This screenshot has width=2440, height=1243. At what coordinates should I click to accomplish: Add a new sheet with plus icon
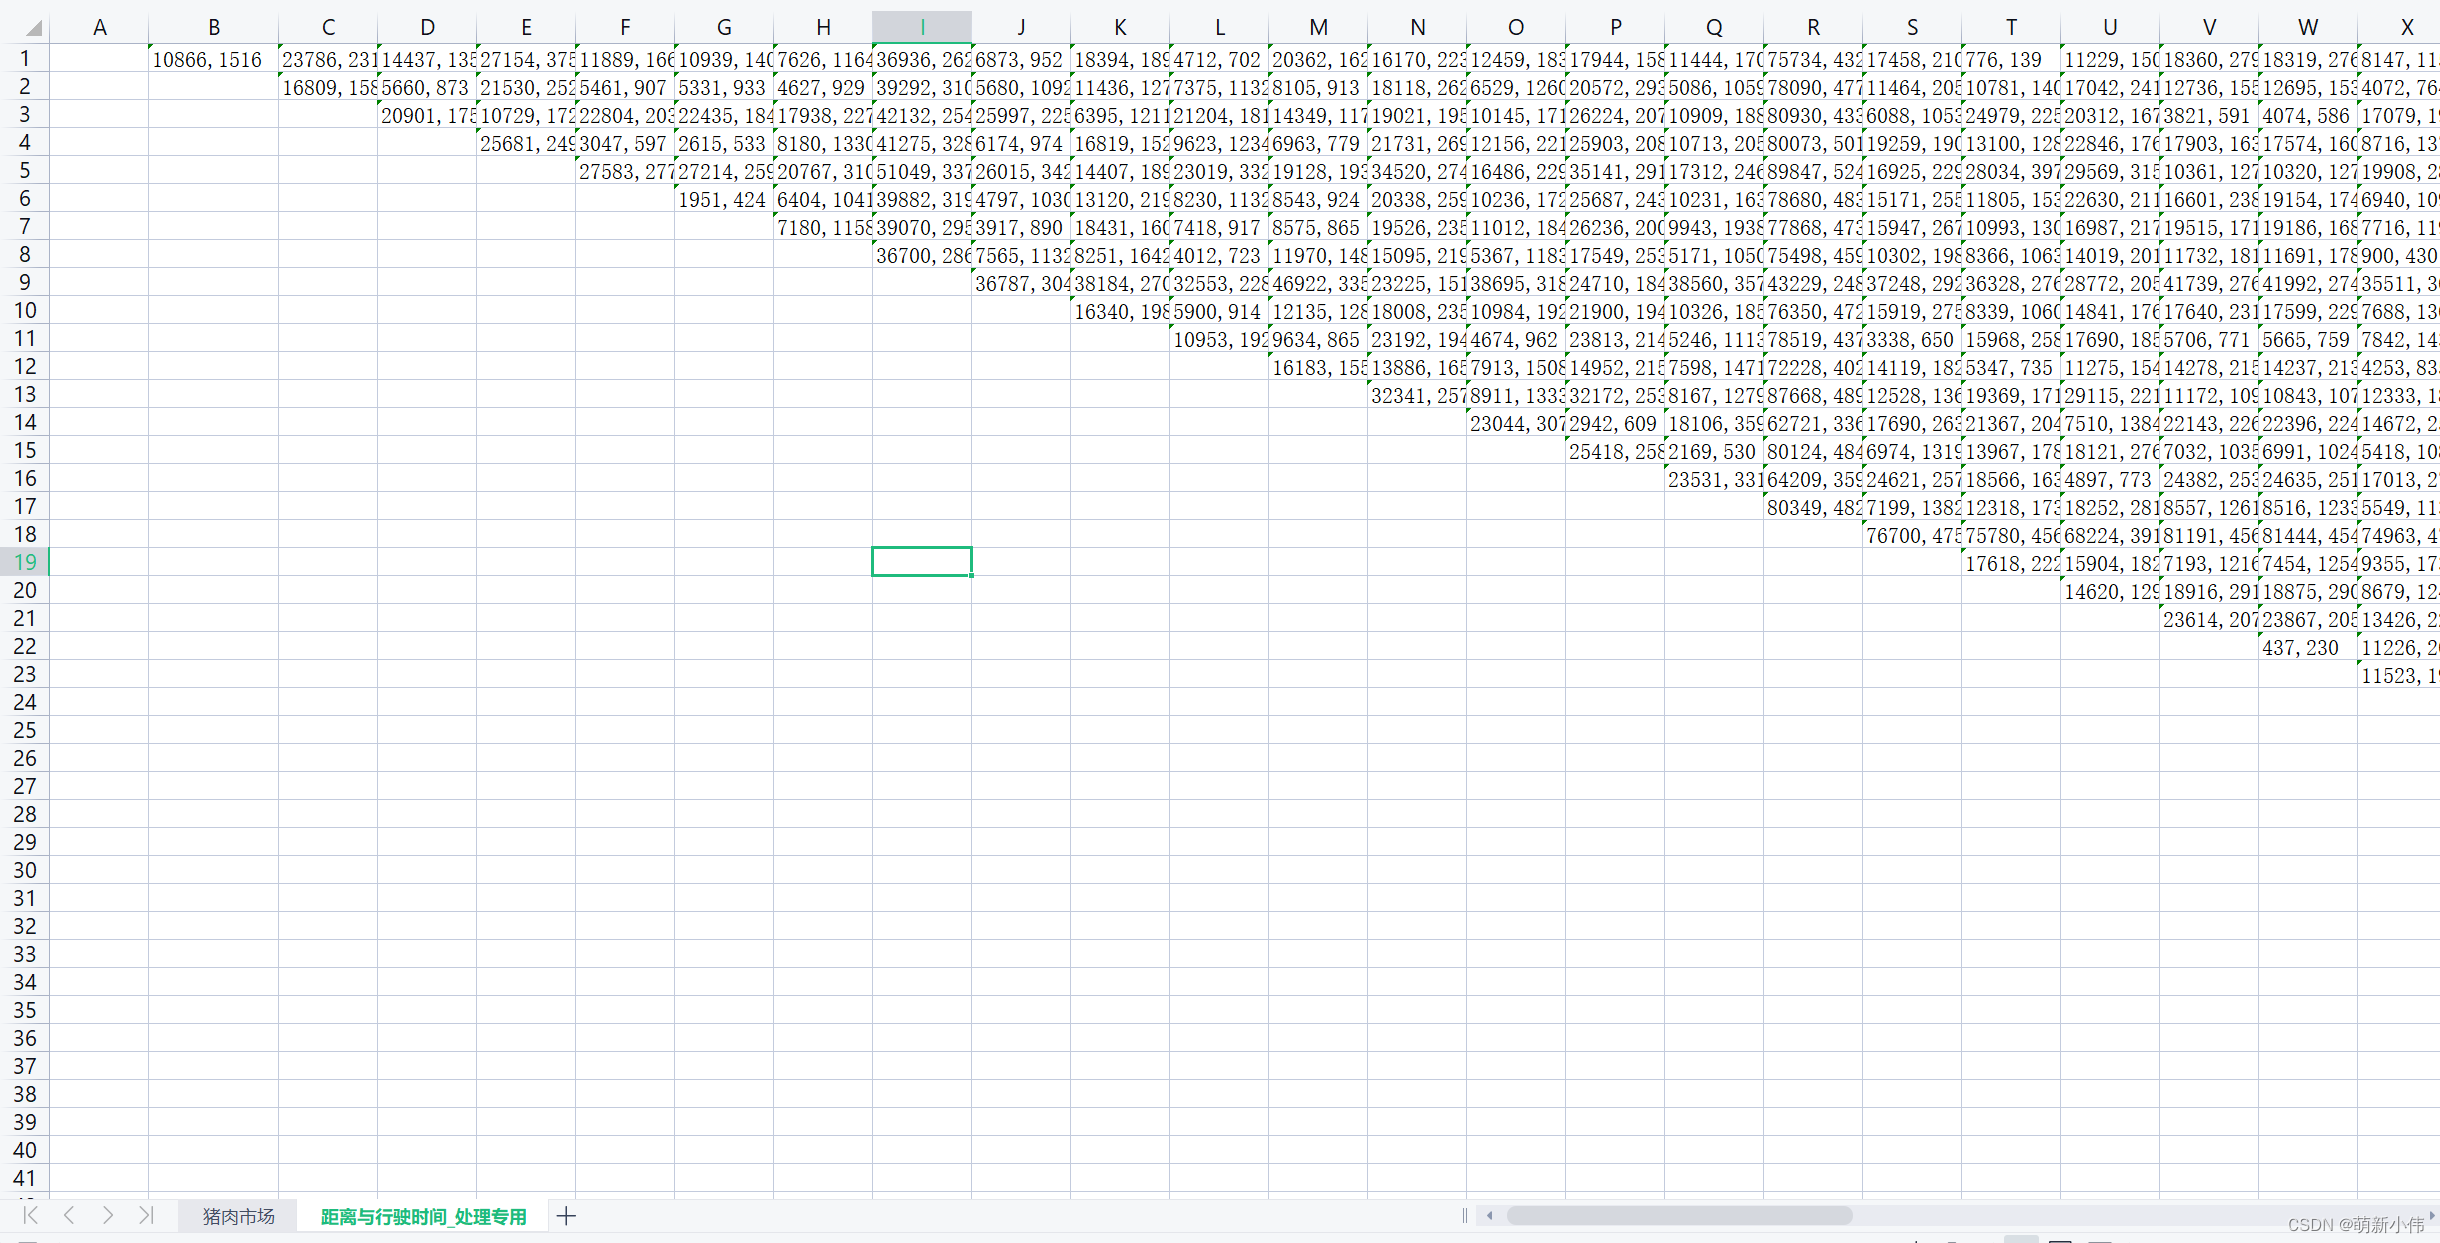coord(566,1216)
